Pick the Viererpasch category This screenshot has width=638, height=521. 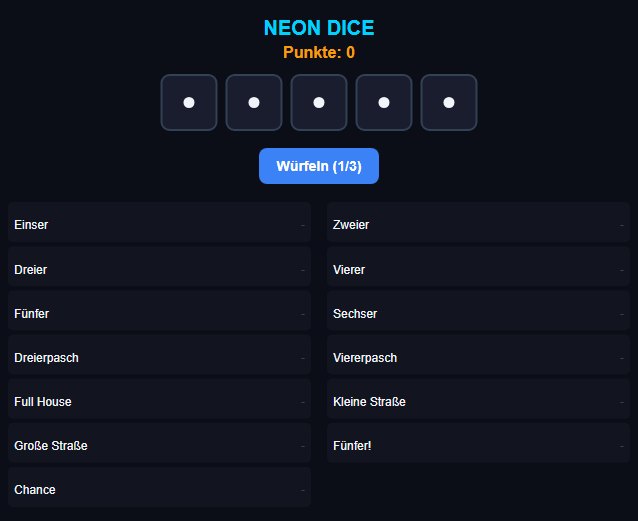tap(478, 355)
